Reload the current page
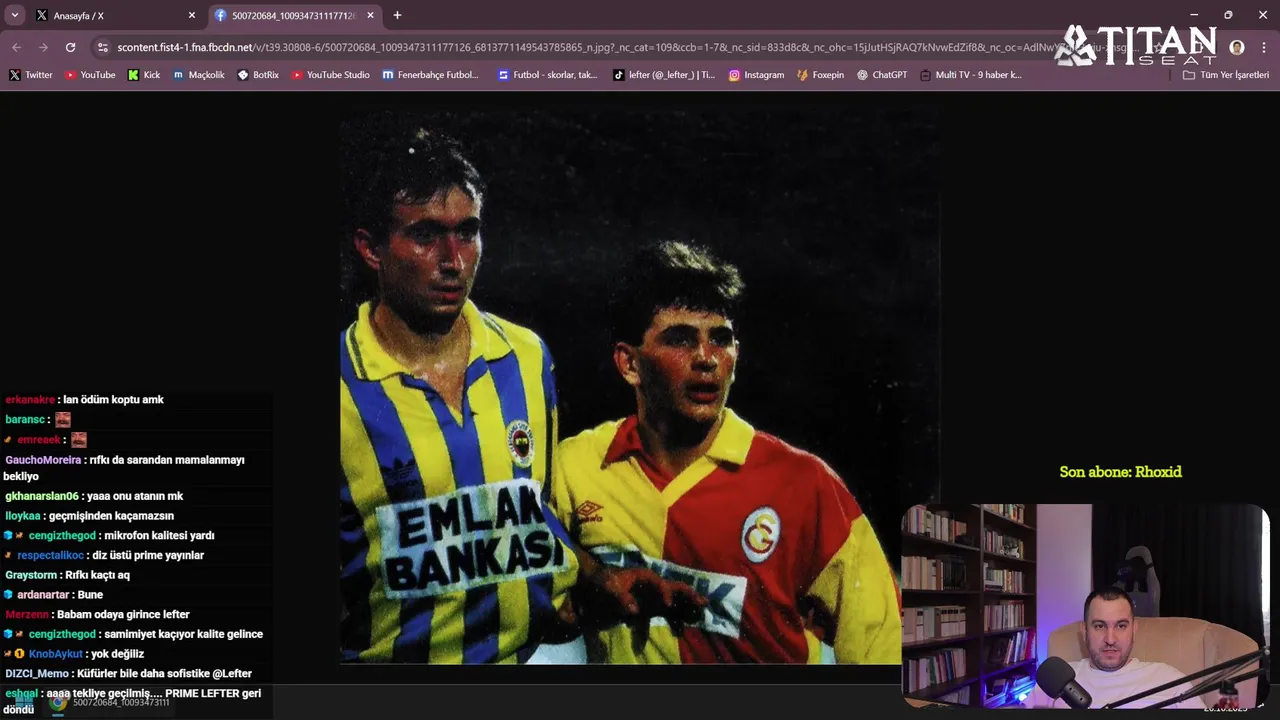The height and width of the screenshot is (720, 1280). pyautogui.click(x=70, y=47)
